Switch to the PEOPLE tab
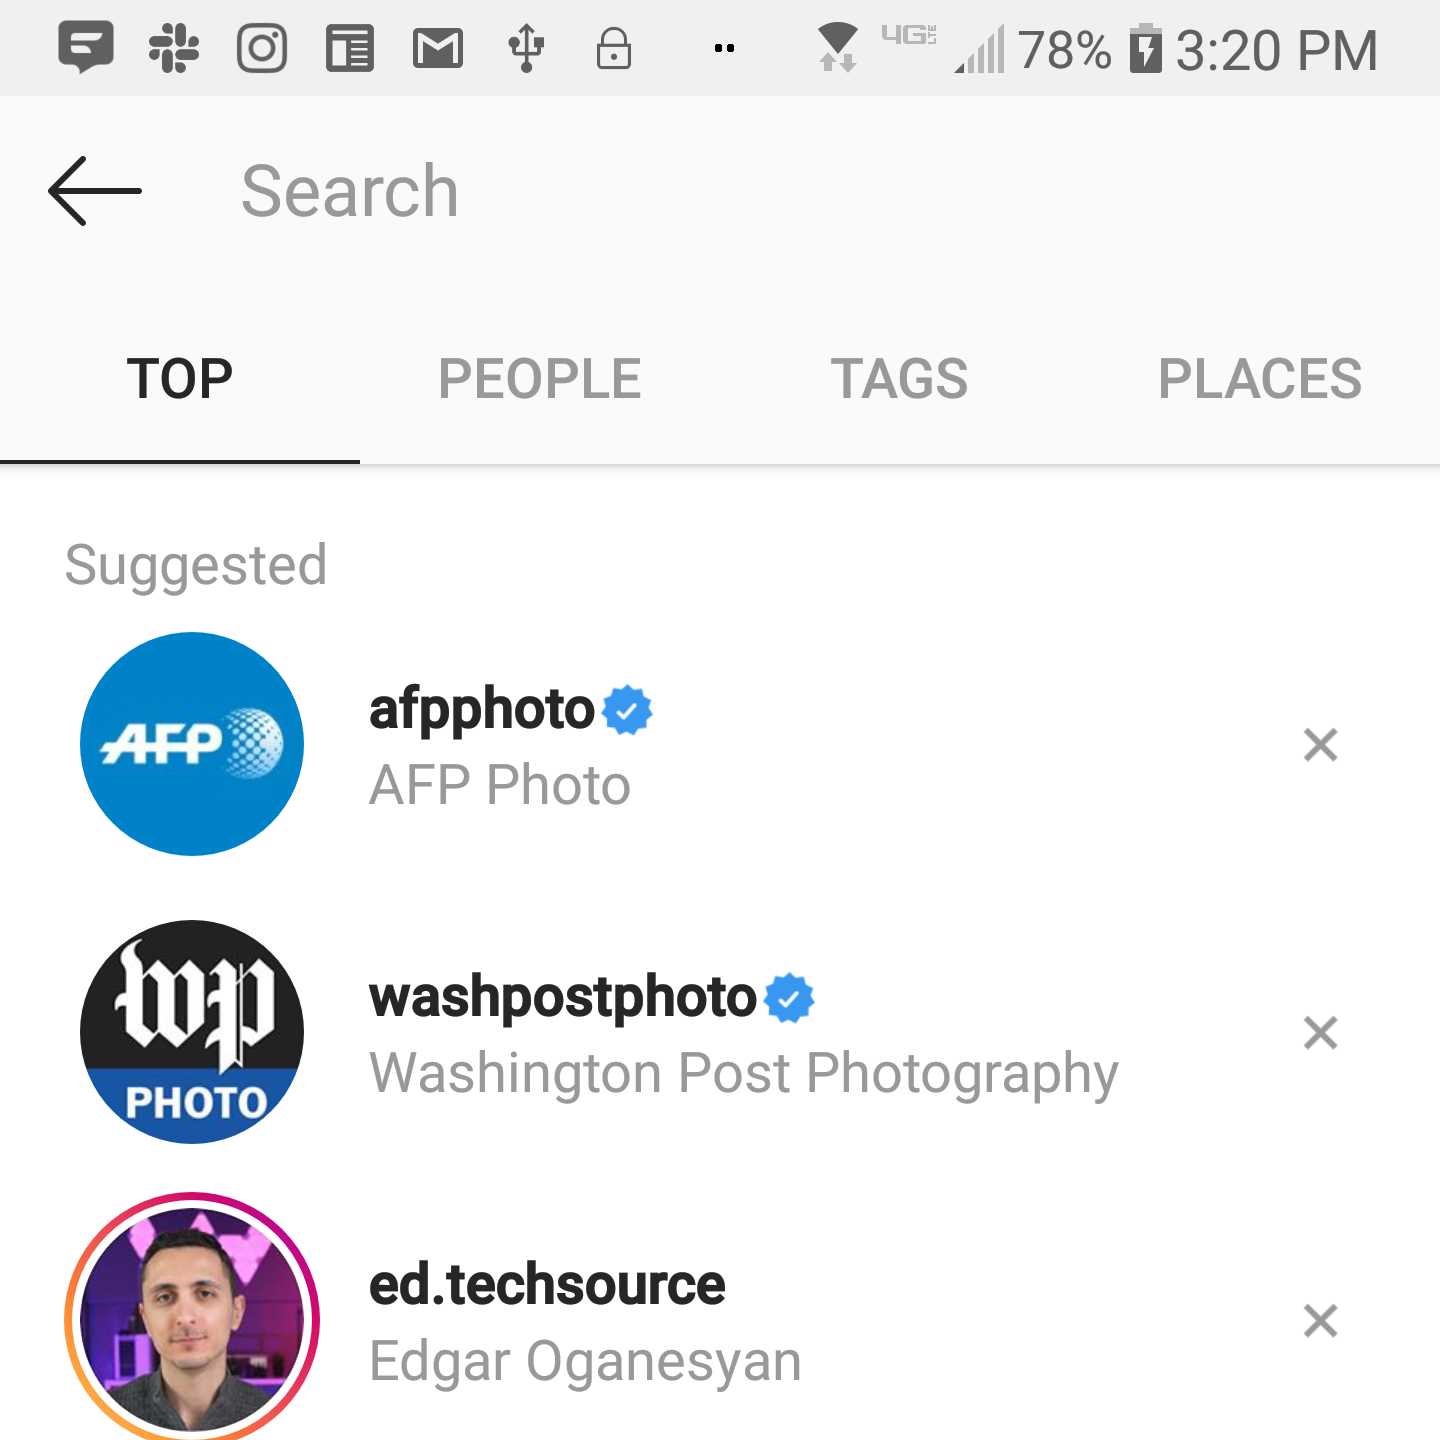 pyautogui.click(x=539, y=379)
